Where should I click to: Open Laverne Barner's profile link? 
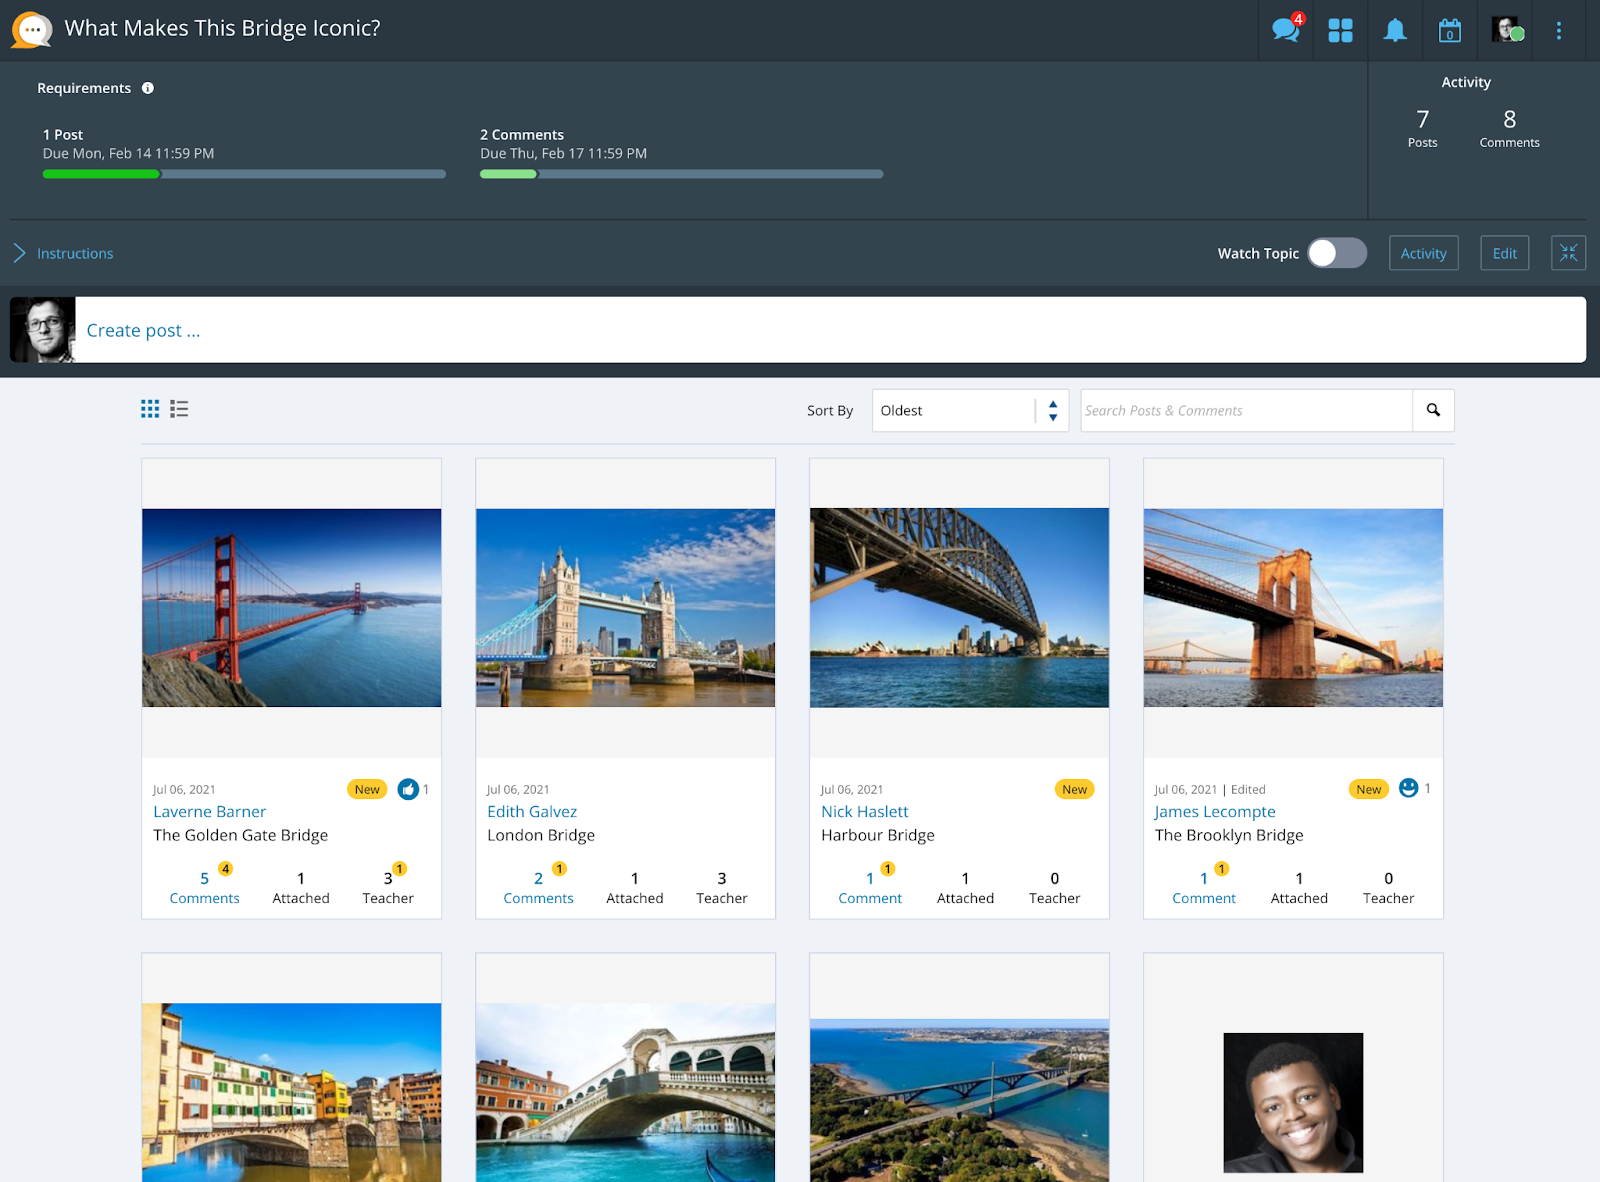coord(209,812)
